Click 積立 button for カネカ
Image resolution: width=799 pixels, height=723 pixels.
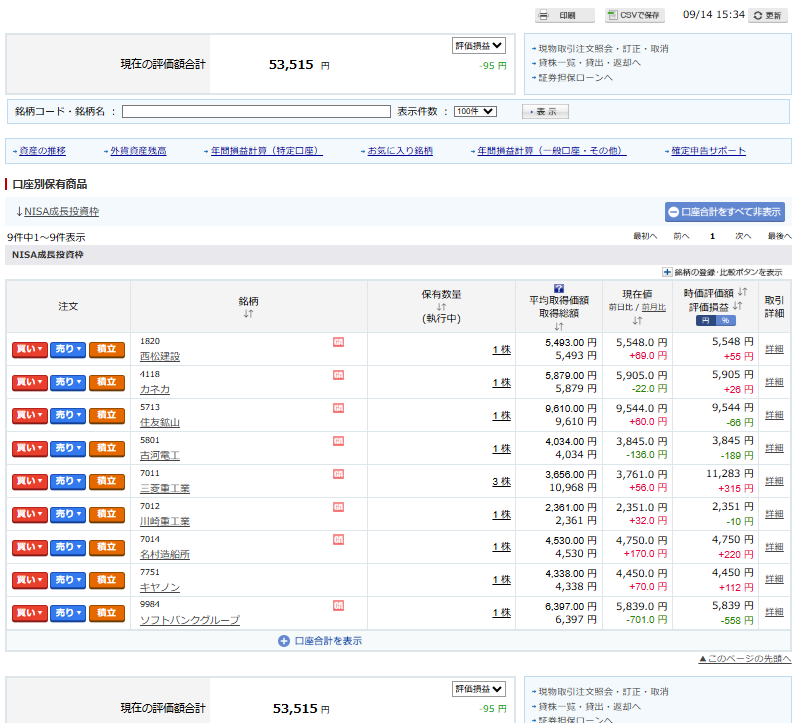click(x=106, y=383)
